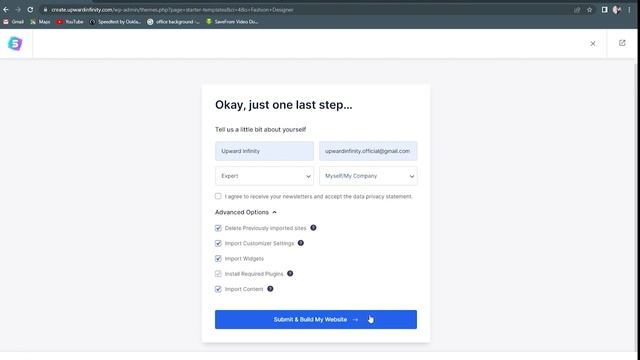The image size is (640, 360).
Task: Open the office background bookmark
Action: pos(173,22)
